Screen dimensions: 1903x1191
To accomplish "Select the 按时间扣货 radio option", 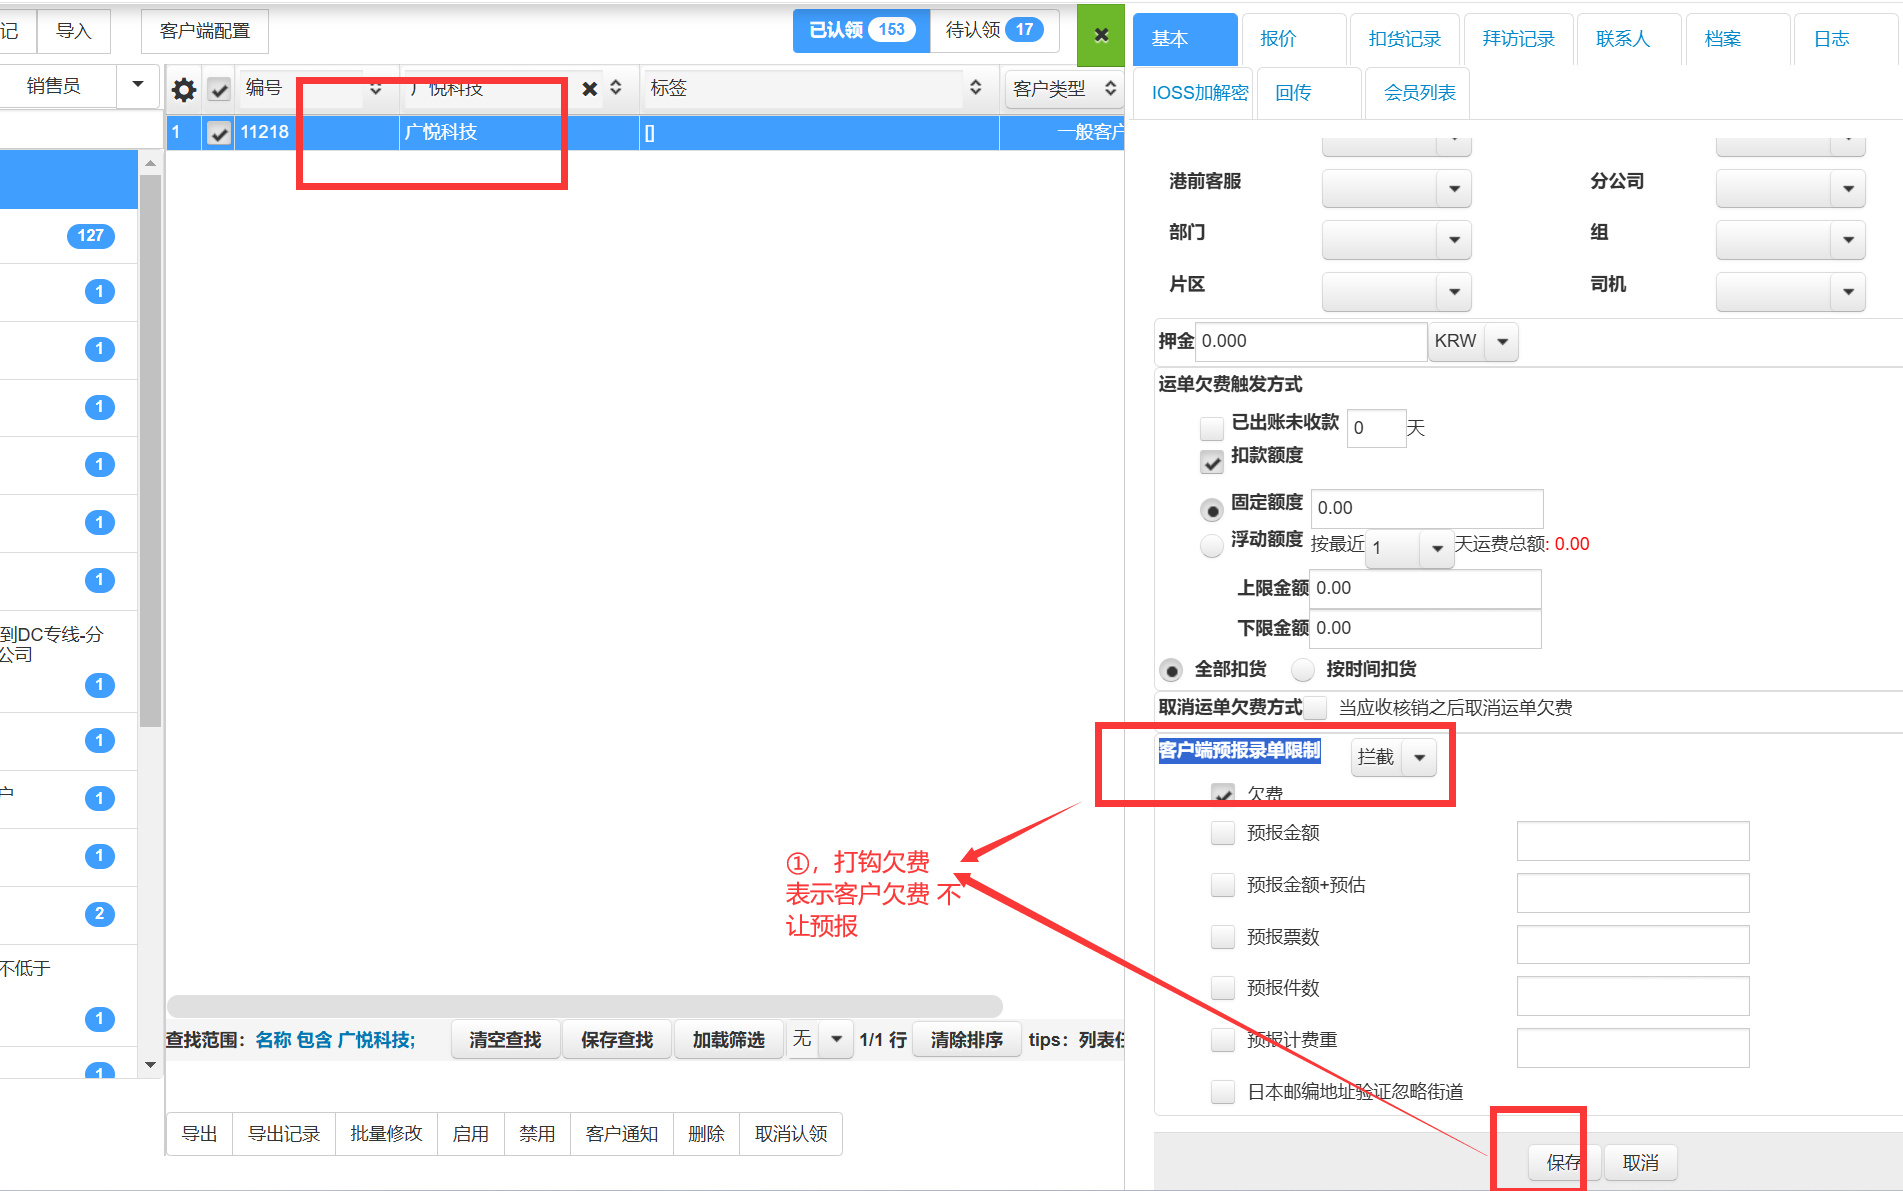I will [x=1303, y=670].
